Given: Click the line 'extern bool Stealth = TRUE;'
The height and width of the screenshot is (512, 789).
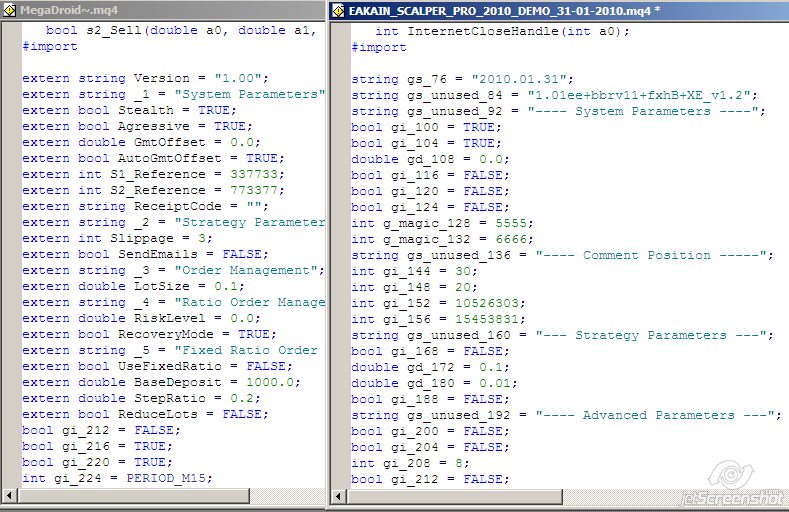Looking at the screenshot, I should point(129,110).
